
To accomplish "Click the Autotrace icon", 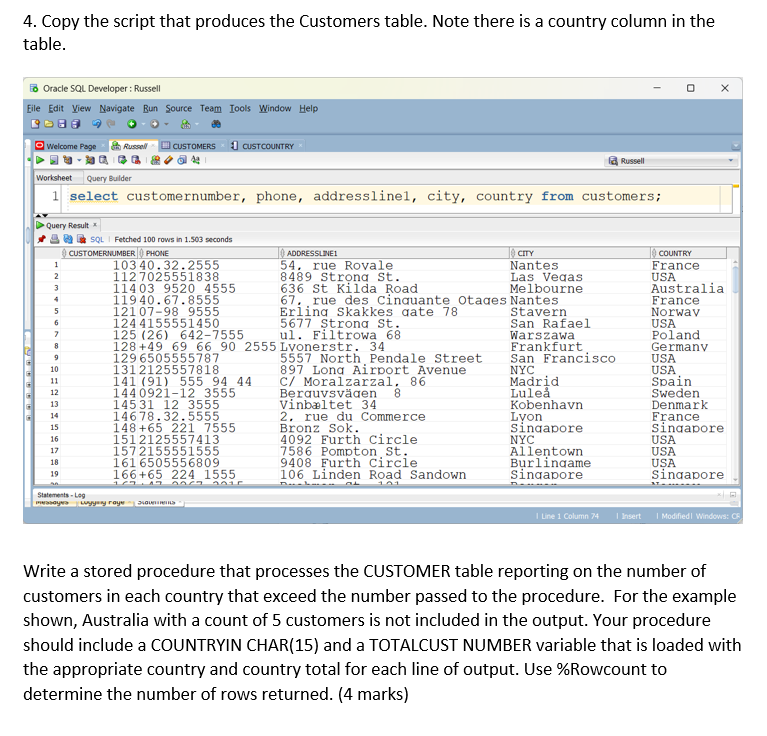I will click(x=90, y=160).
